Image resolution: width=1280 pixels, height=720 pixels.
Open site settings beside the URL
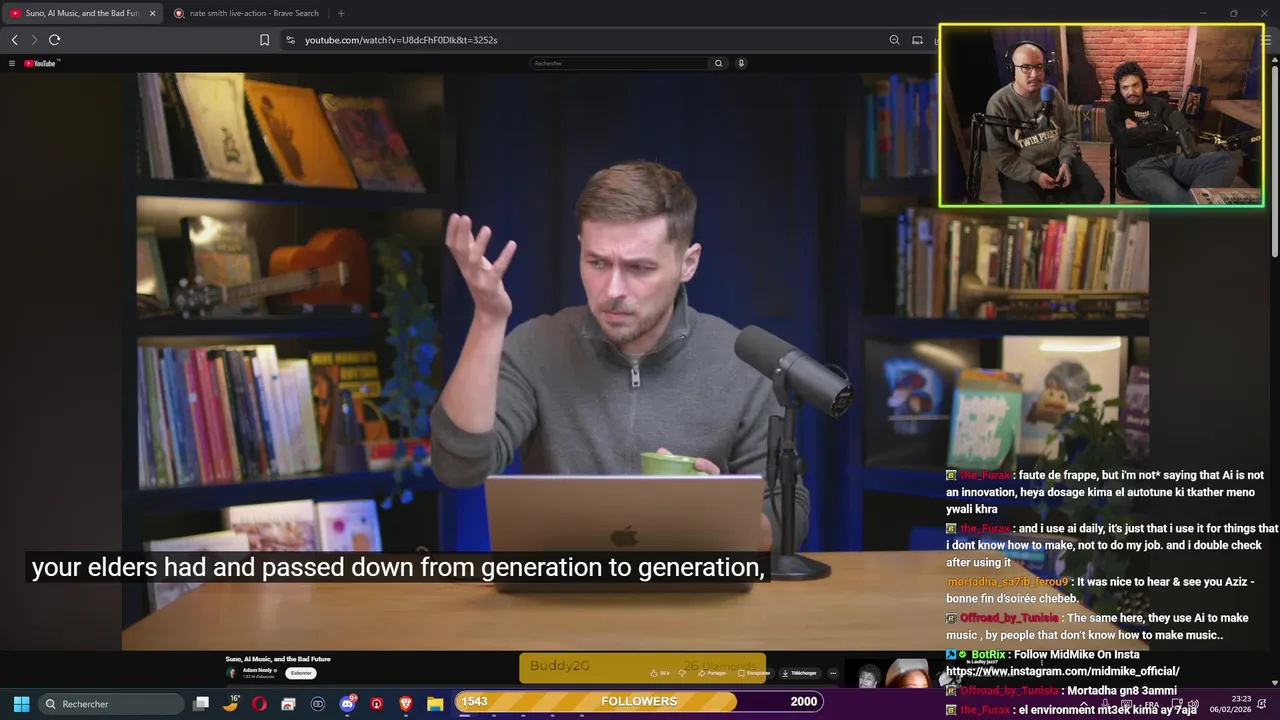point(290,40)
